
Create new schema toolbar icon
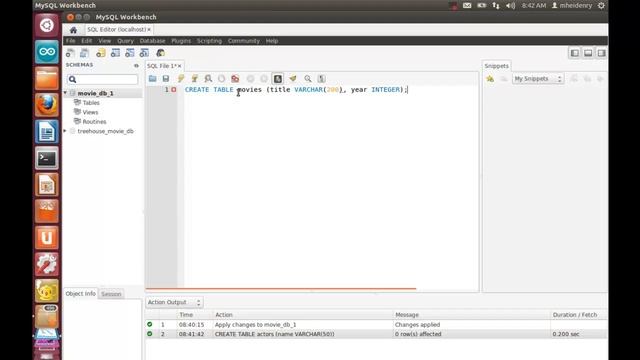101,53
